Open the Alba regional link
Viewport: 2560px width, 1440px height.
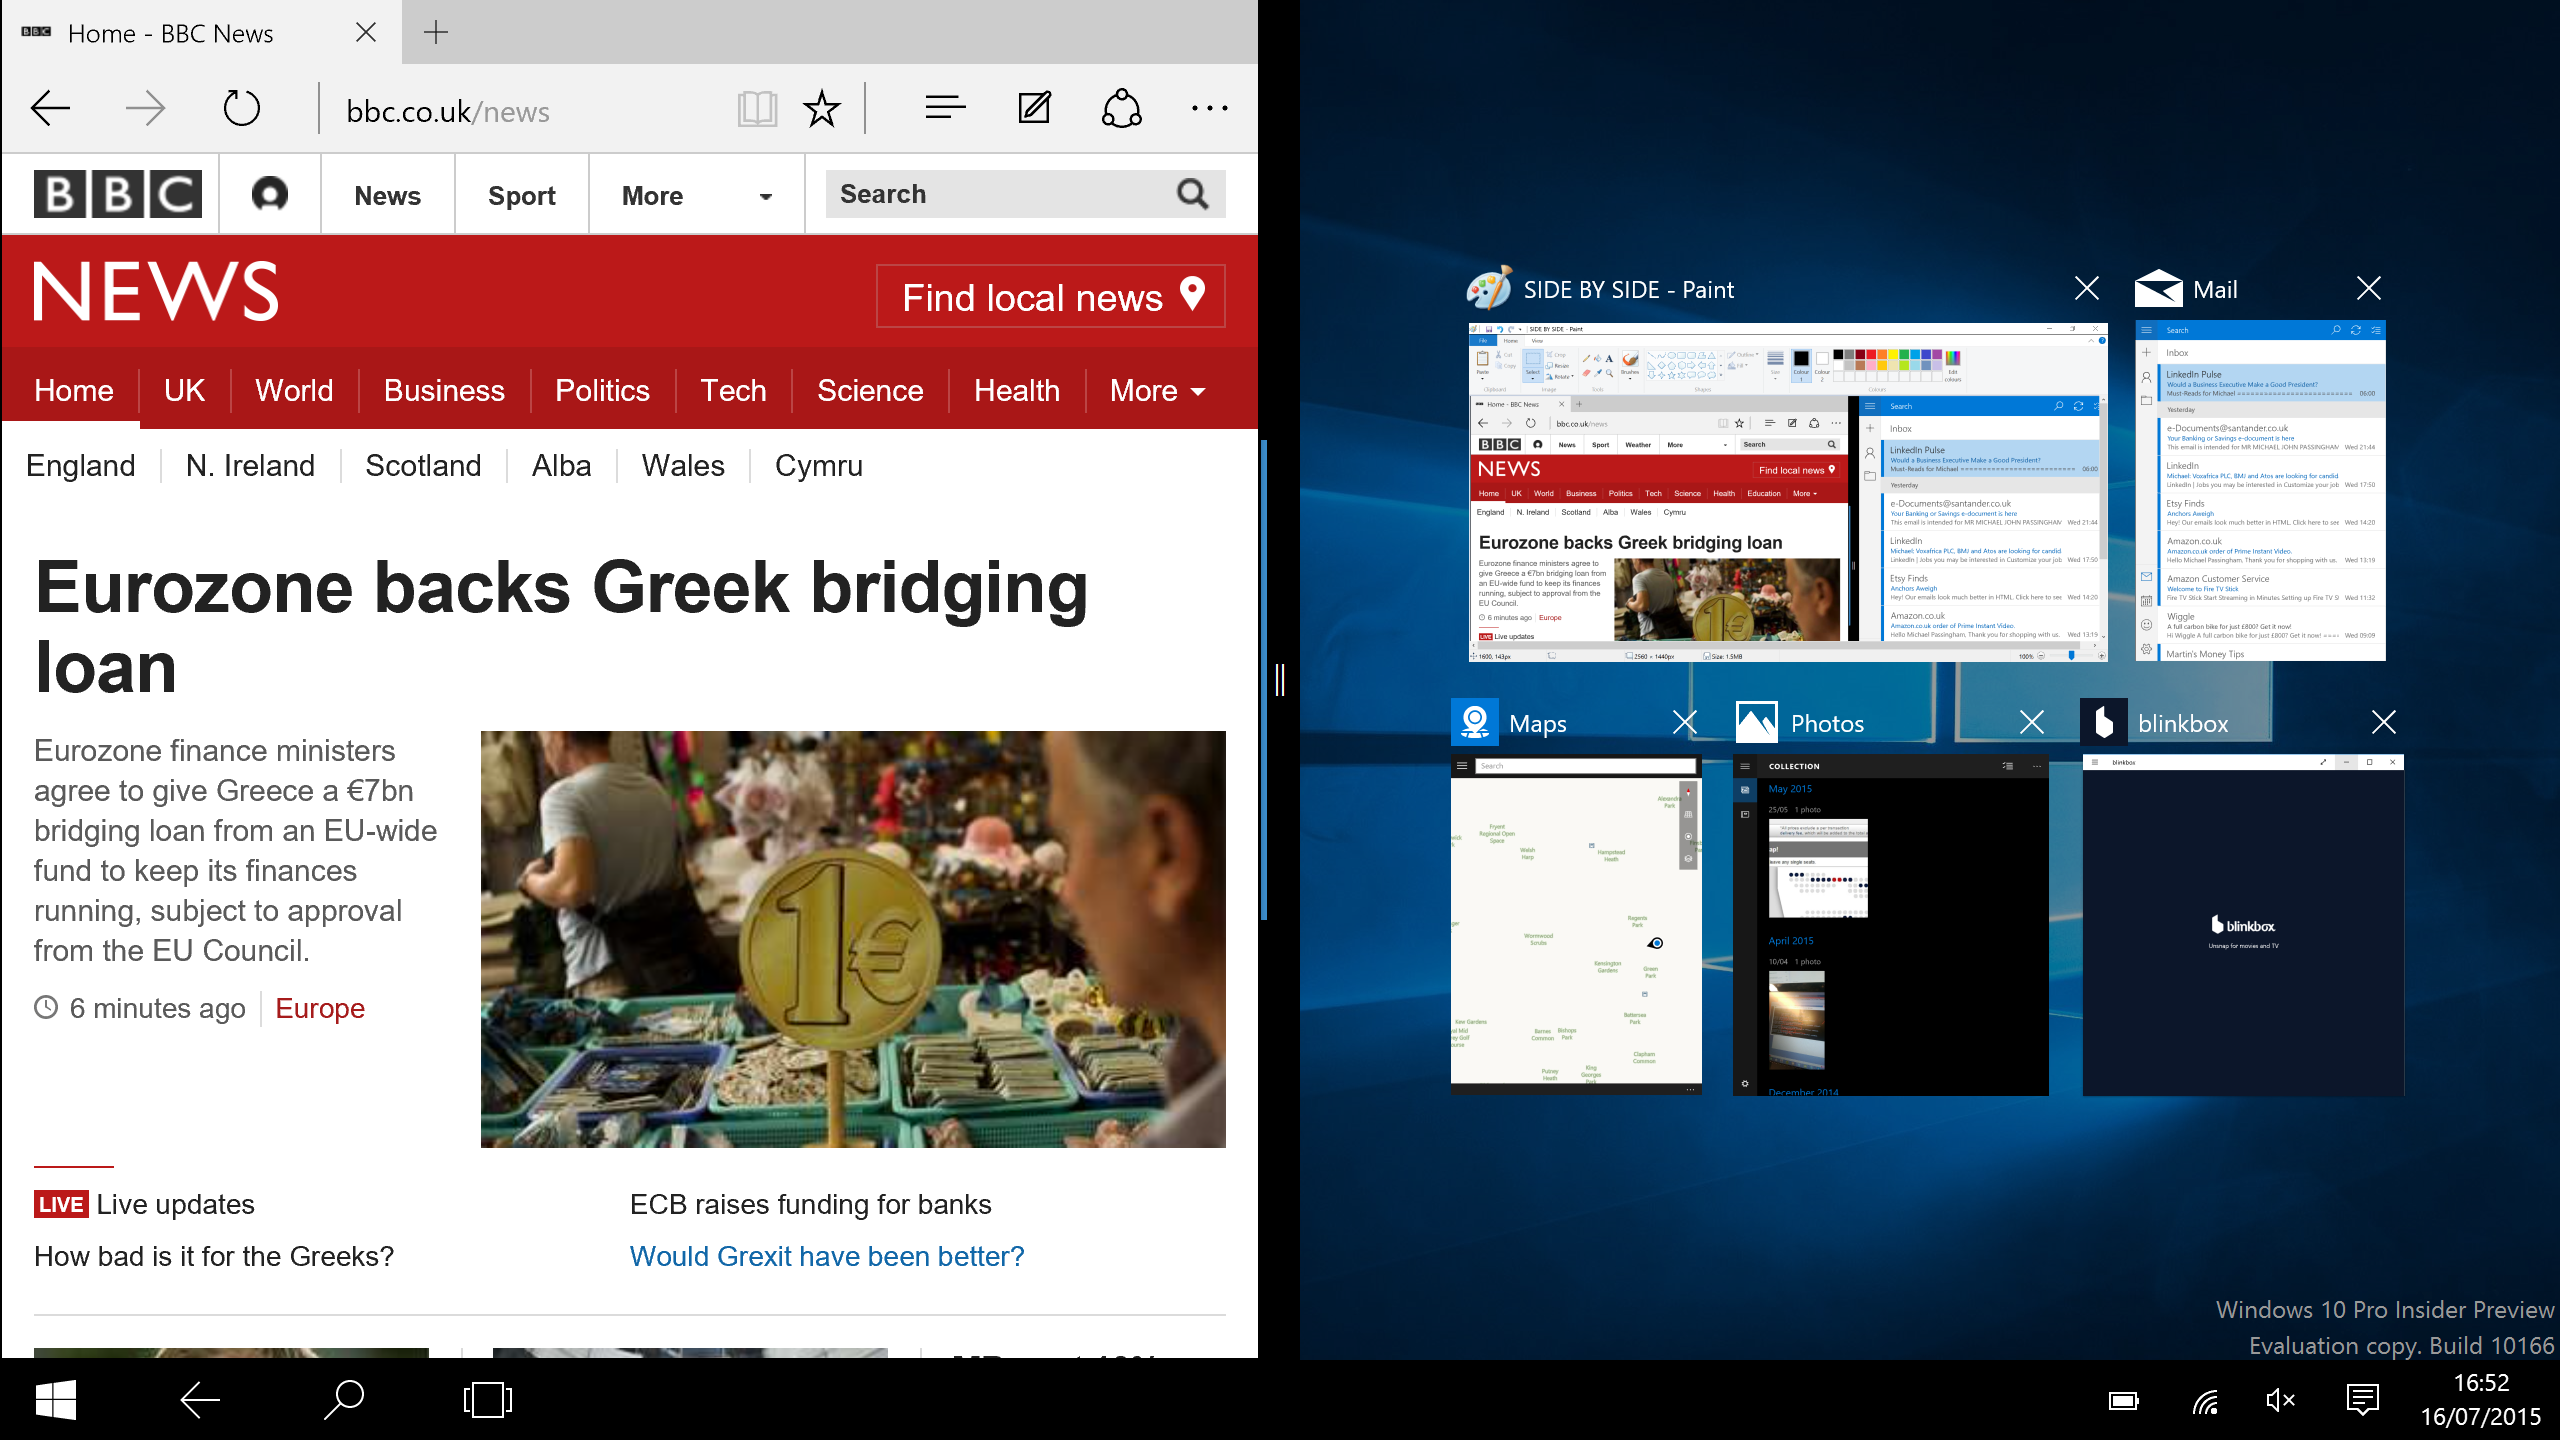(562, 466)
